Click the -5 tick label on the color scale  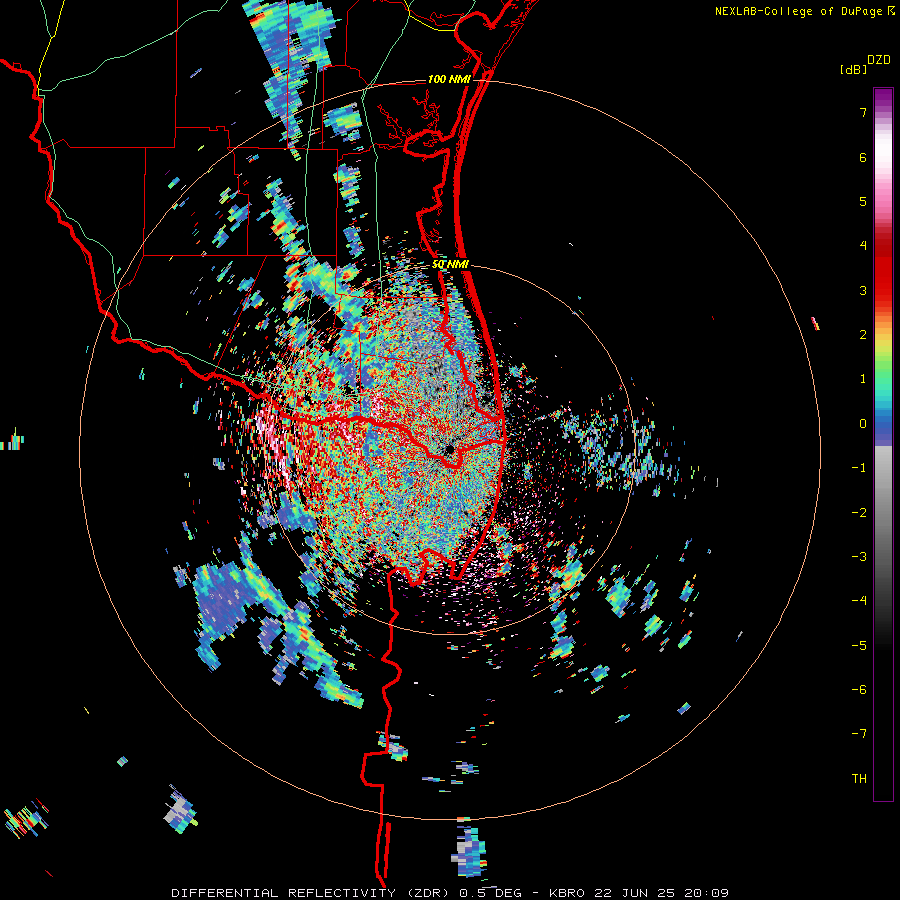(x=859, y=645)
